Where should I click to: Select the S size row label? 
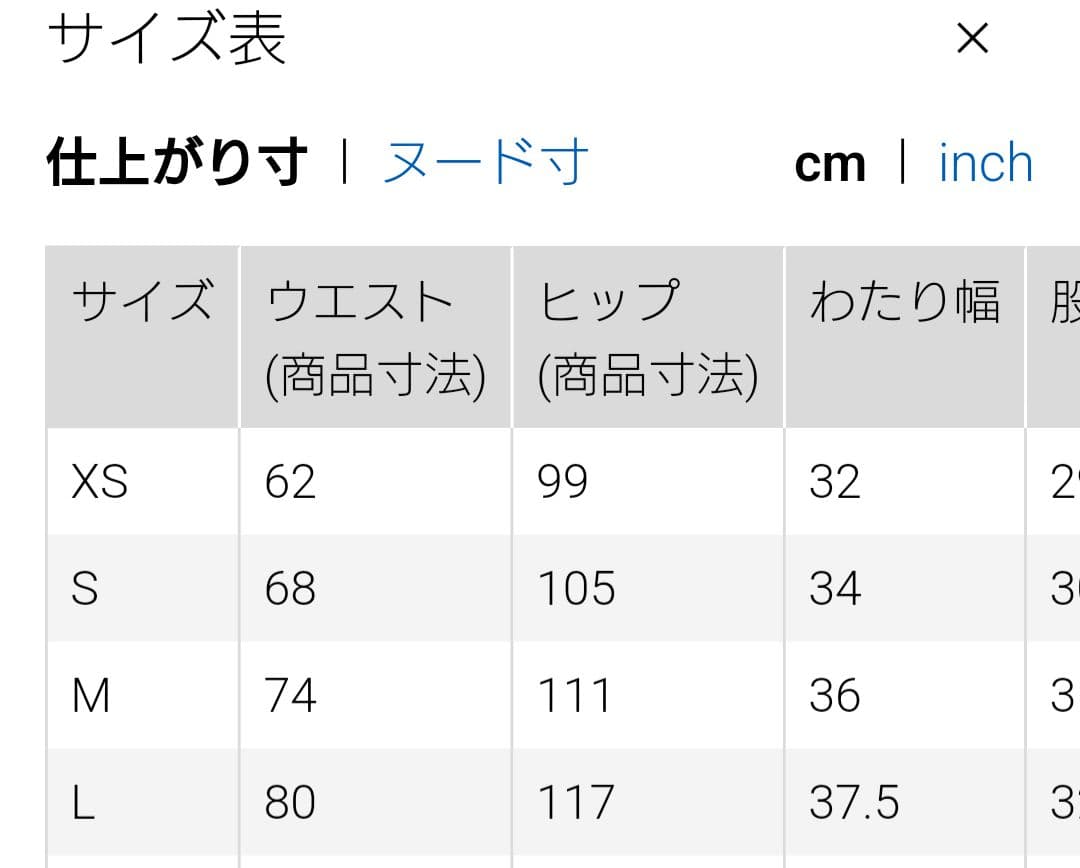[85, 588]
